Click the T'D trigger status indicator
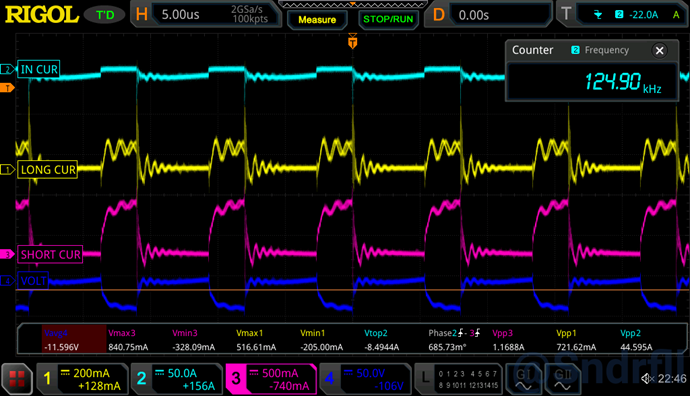 106,15
